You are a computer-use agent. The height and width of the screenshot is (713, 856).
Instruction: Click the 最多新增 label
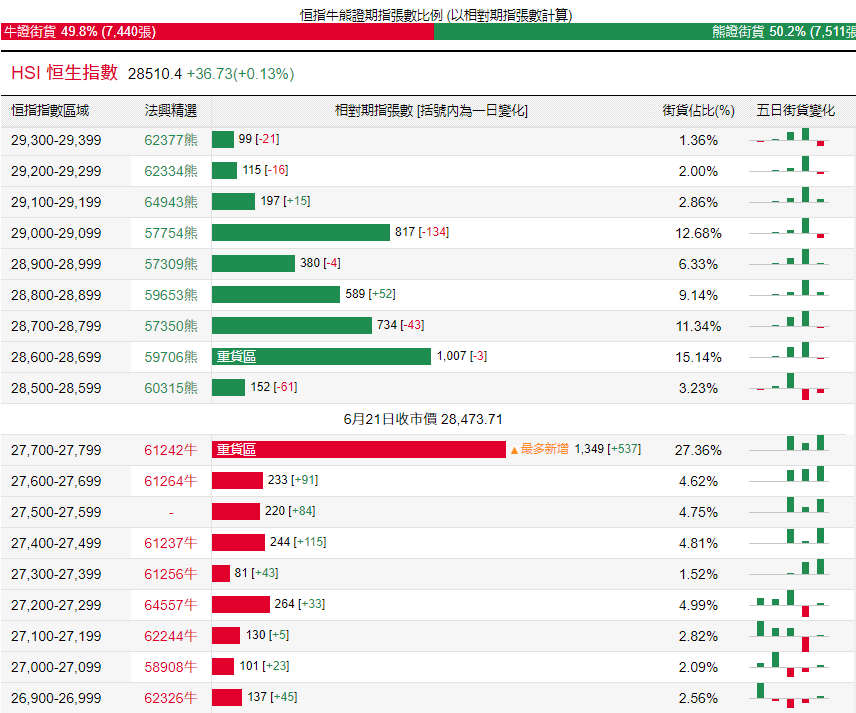coord(540,449)
